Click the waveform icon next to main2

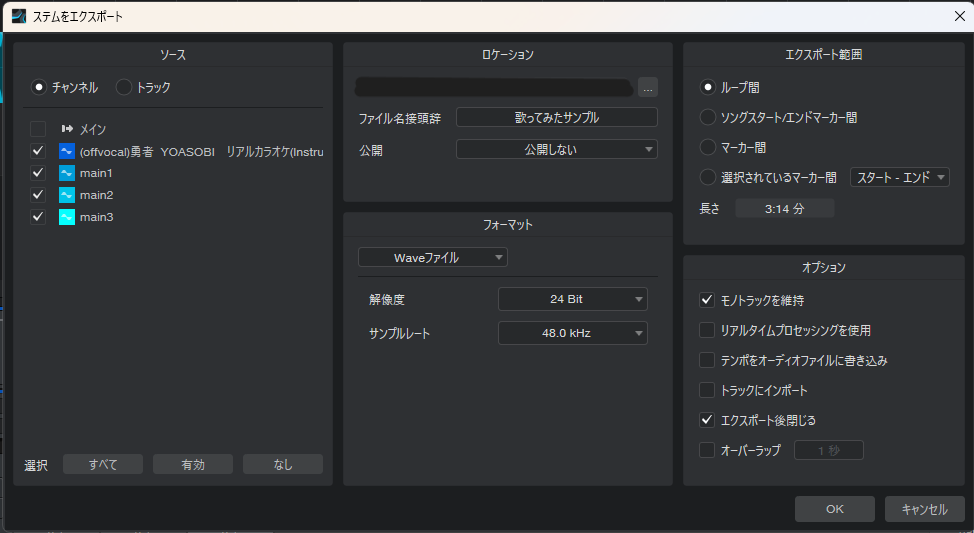[x=66, y=194]
